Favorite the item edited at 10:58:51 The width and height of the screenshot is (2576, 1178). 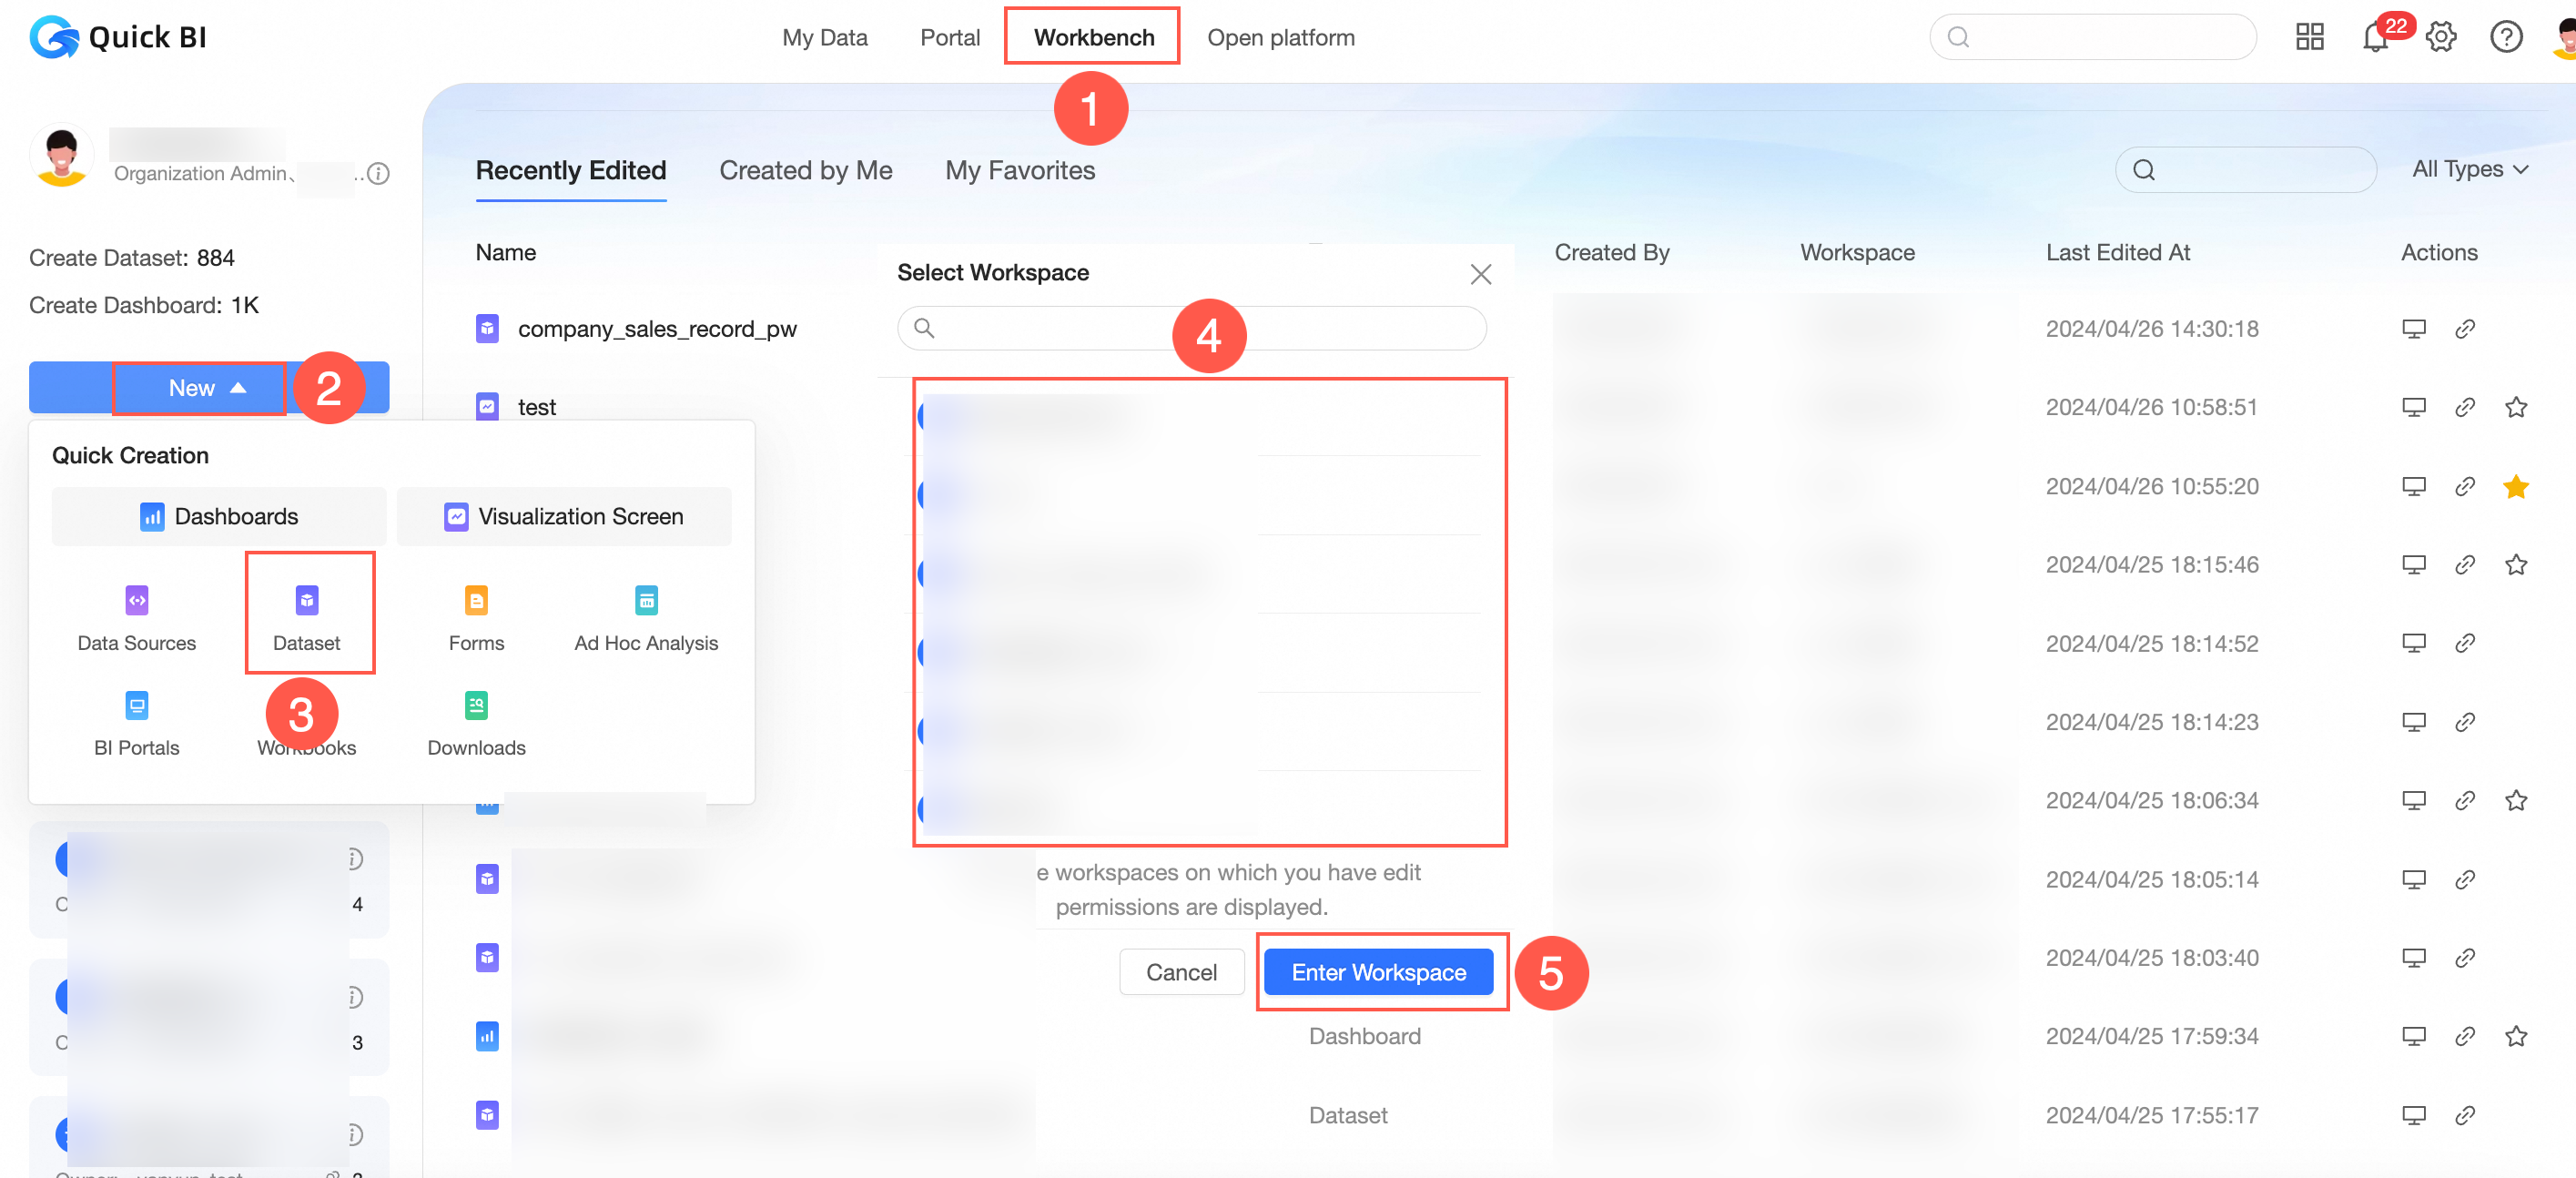(2515, 408)
